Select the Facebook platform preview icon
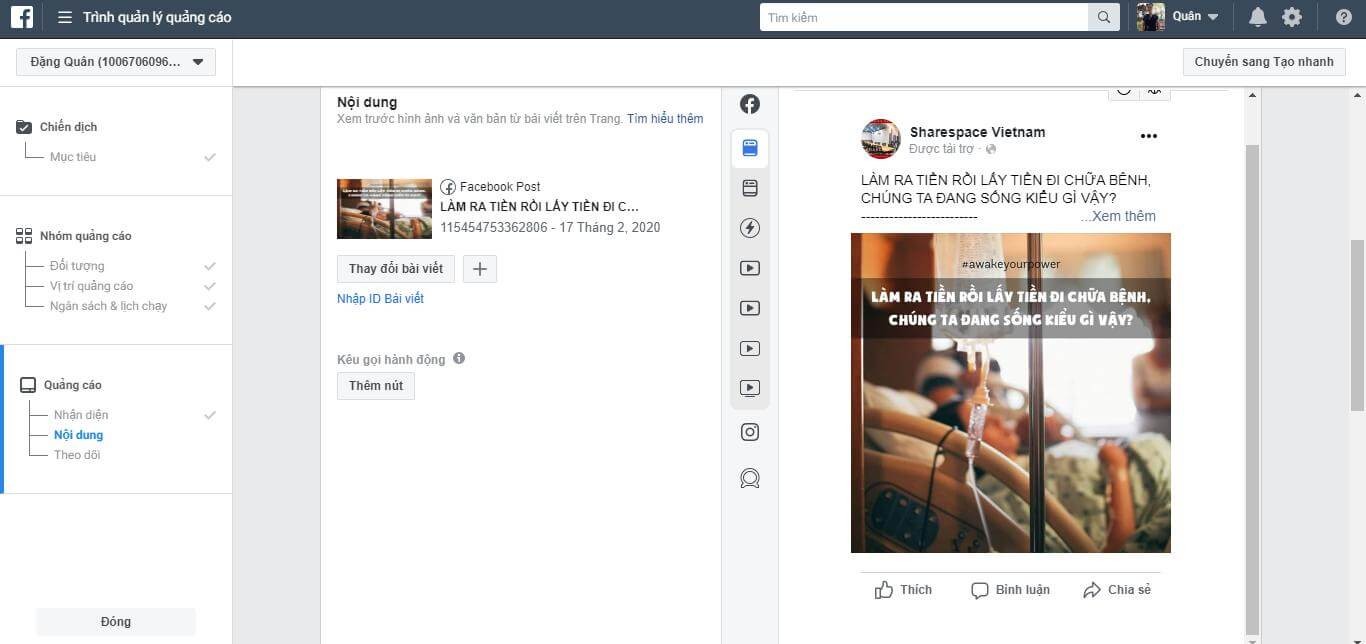 749,104
